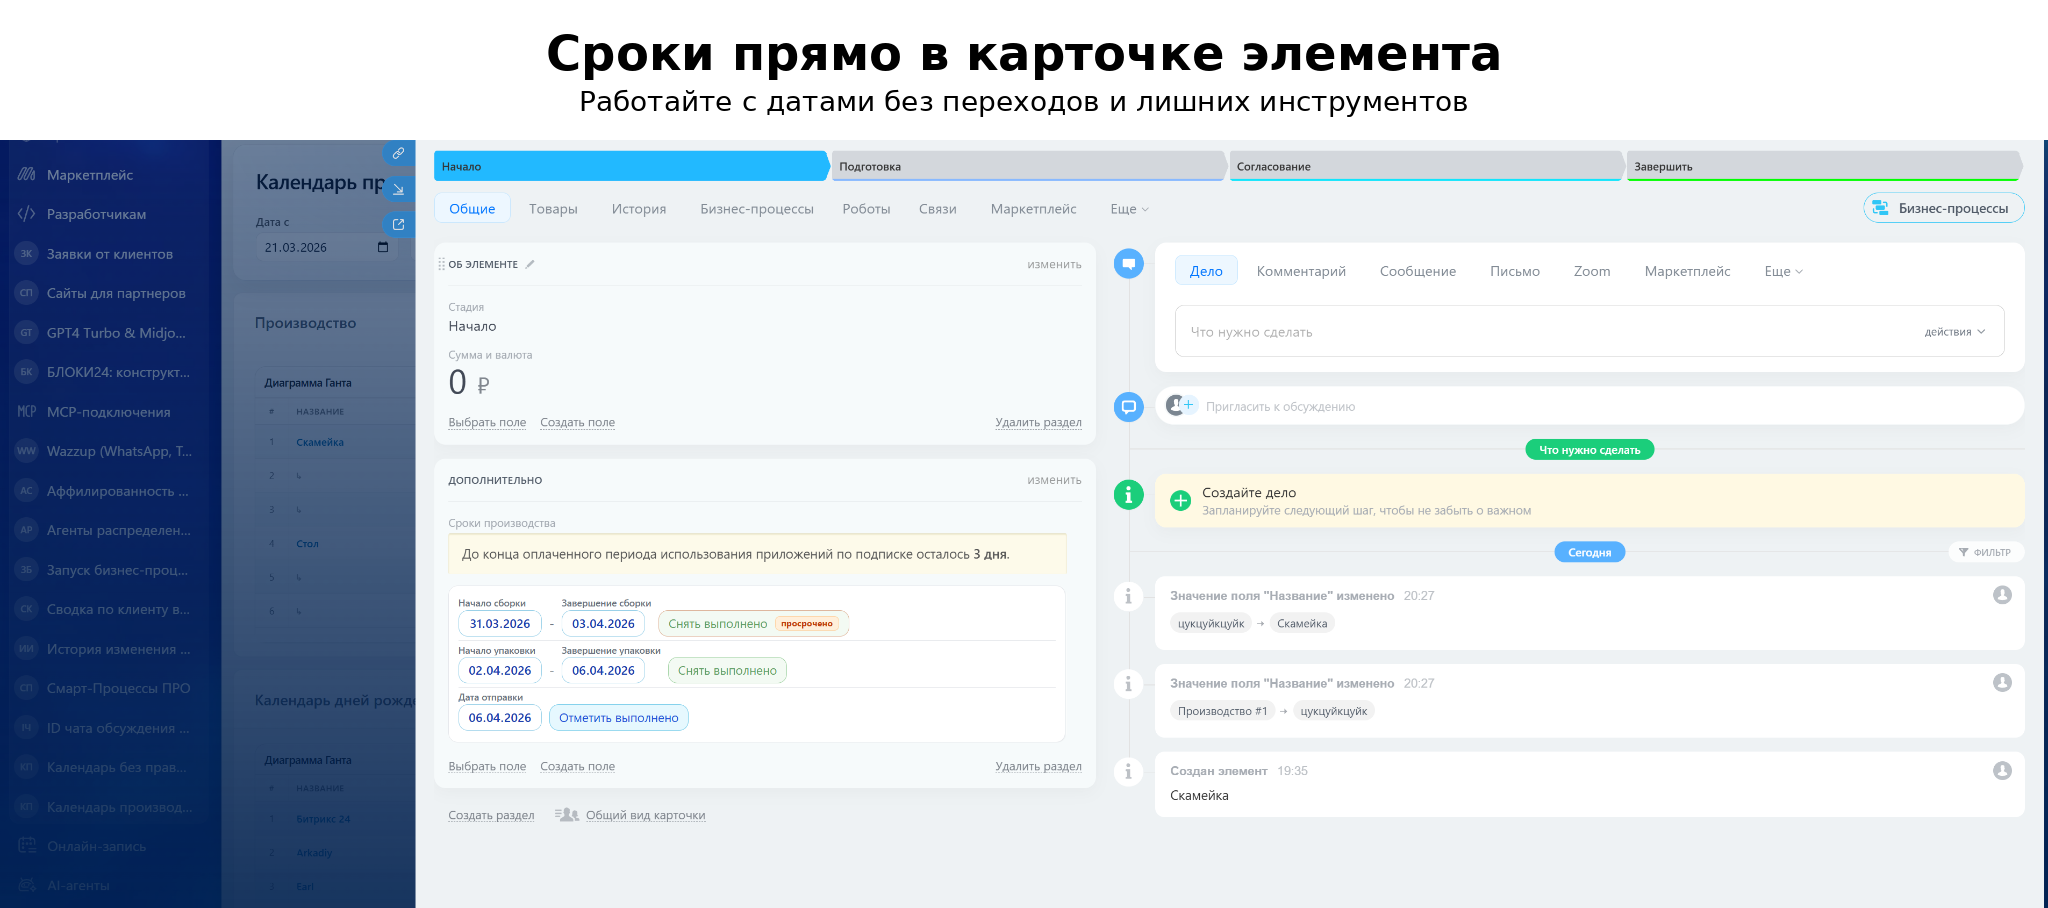Screen dimensions: 2048x908
Task: Open calendar picker icon in Дата с field
Action: pyautogui.click(x=383, y=247)
